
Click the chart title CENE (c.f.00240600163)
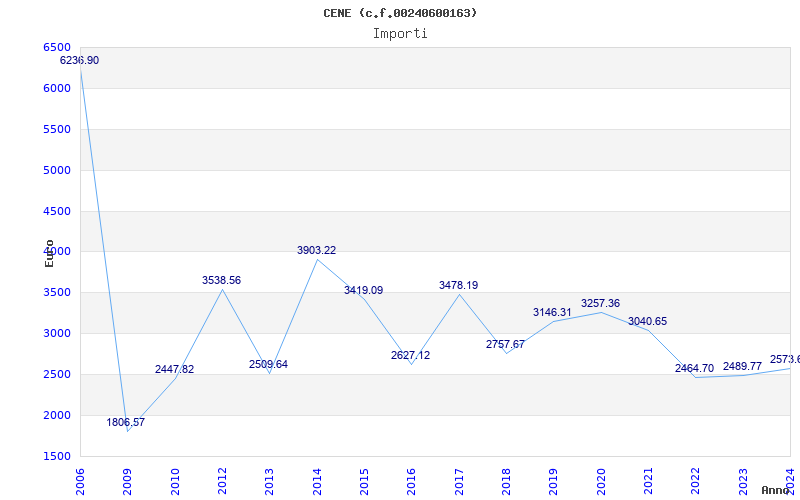400,13
